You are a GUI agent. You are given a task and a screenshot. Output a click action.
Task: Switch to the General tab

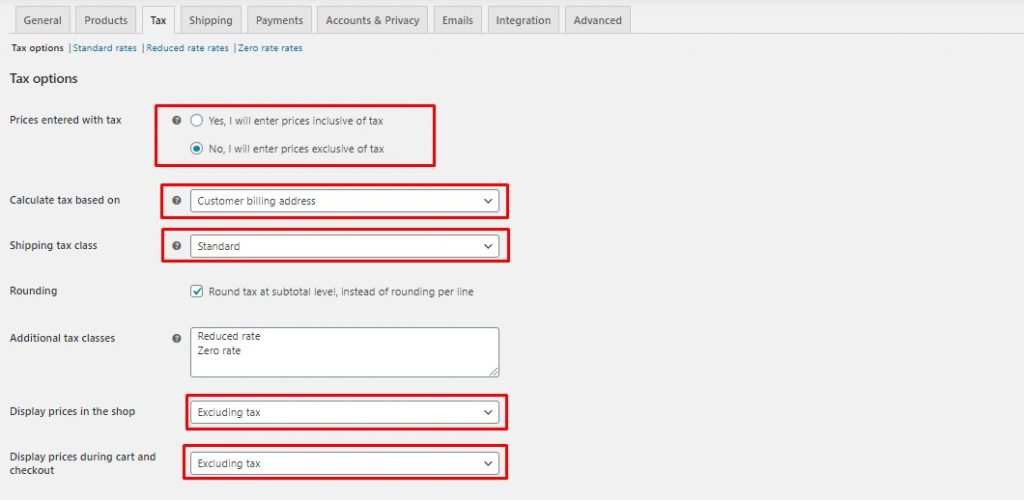[42, 20]
